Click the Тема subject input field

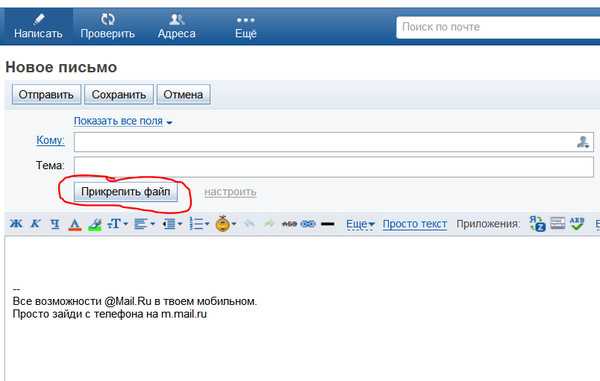(334, 166)
